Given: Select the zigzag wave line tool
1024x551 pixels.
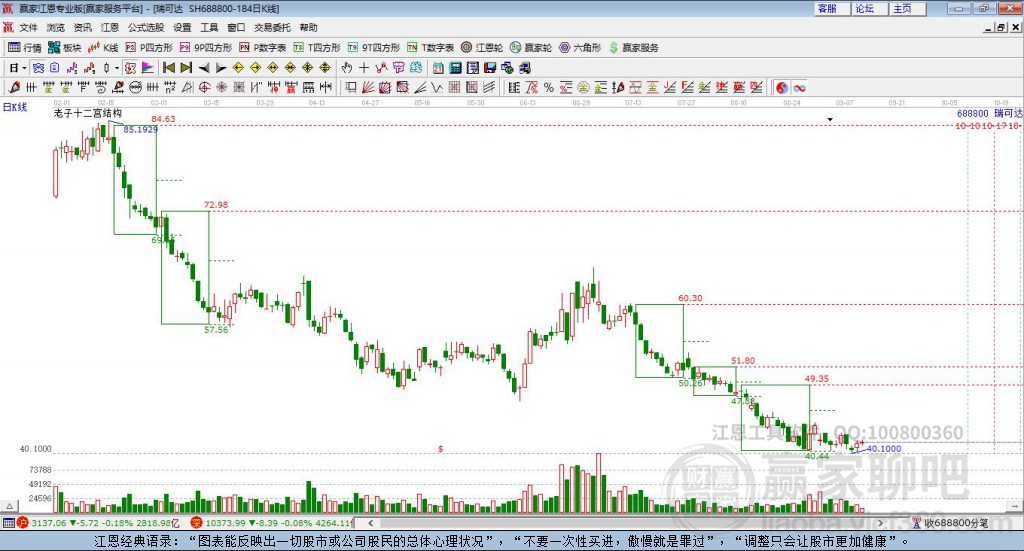Looking at the screenshot, I should [x=436, y=87].
